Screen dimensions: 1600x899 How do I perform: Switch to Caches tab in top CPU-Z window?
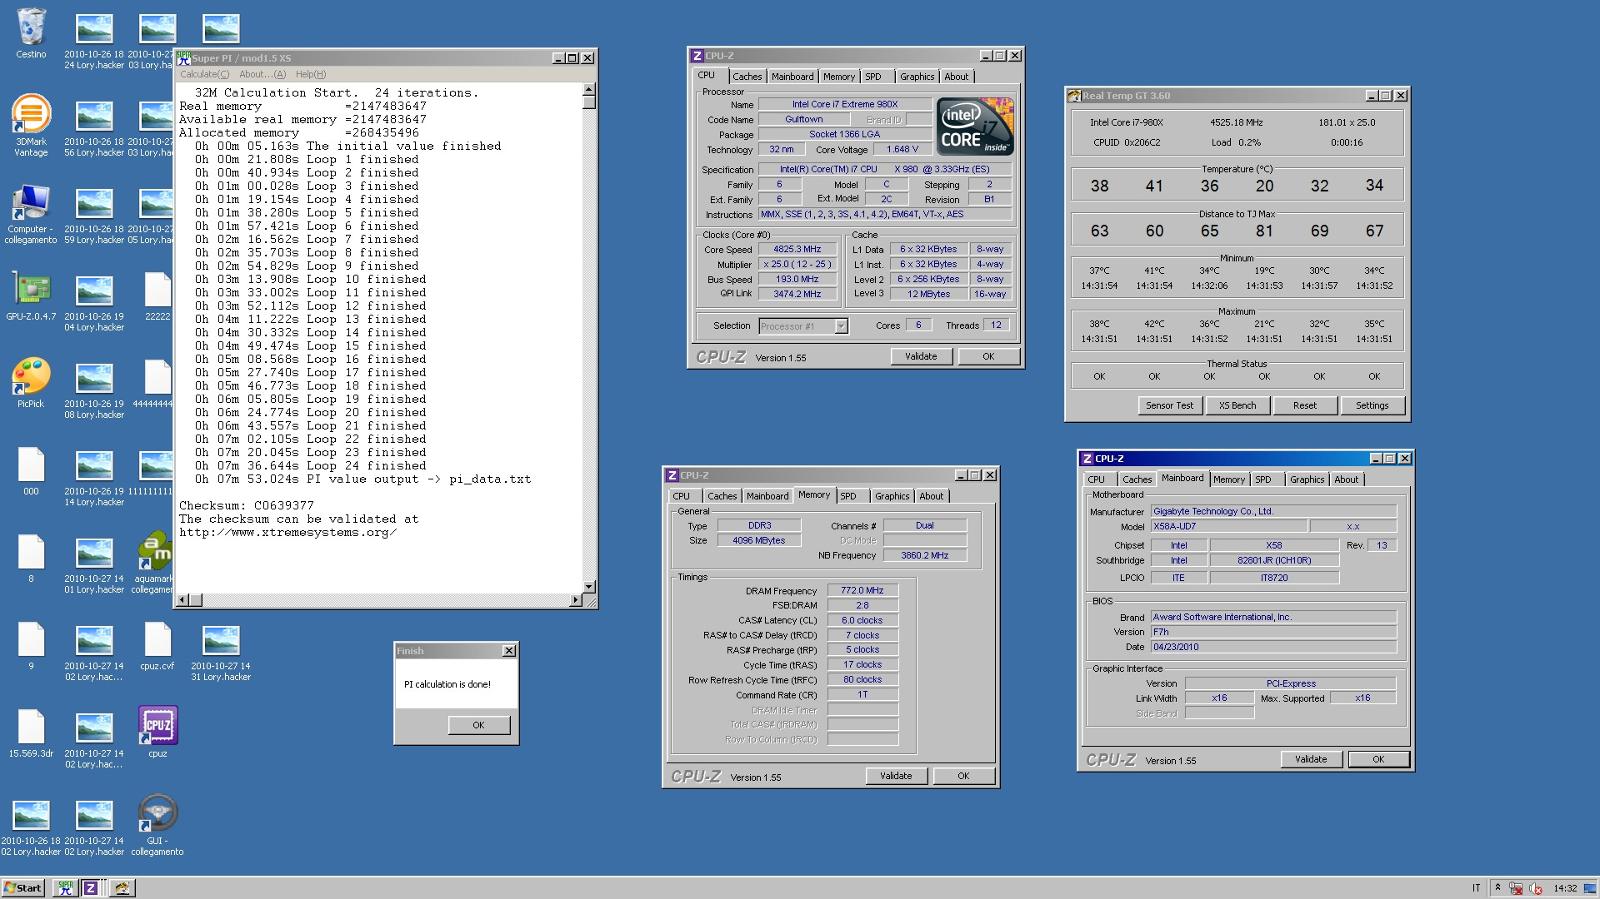(x=746, y=77)
